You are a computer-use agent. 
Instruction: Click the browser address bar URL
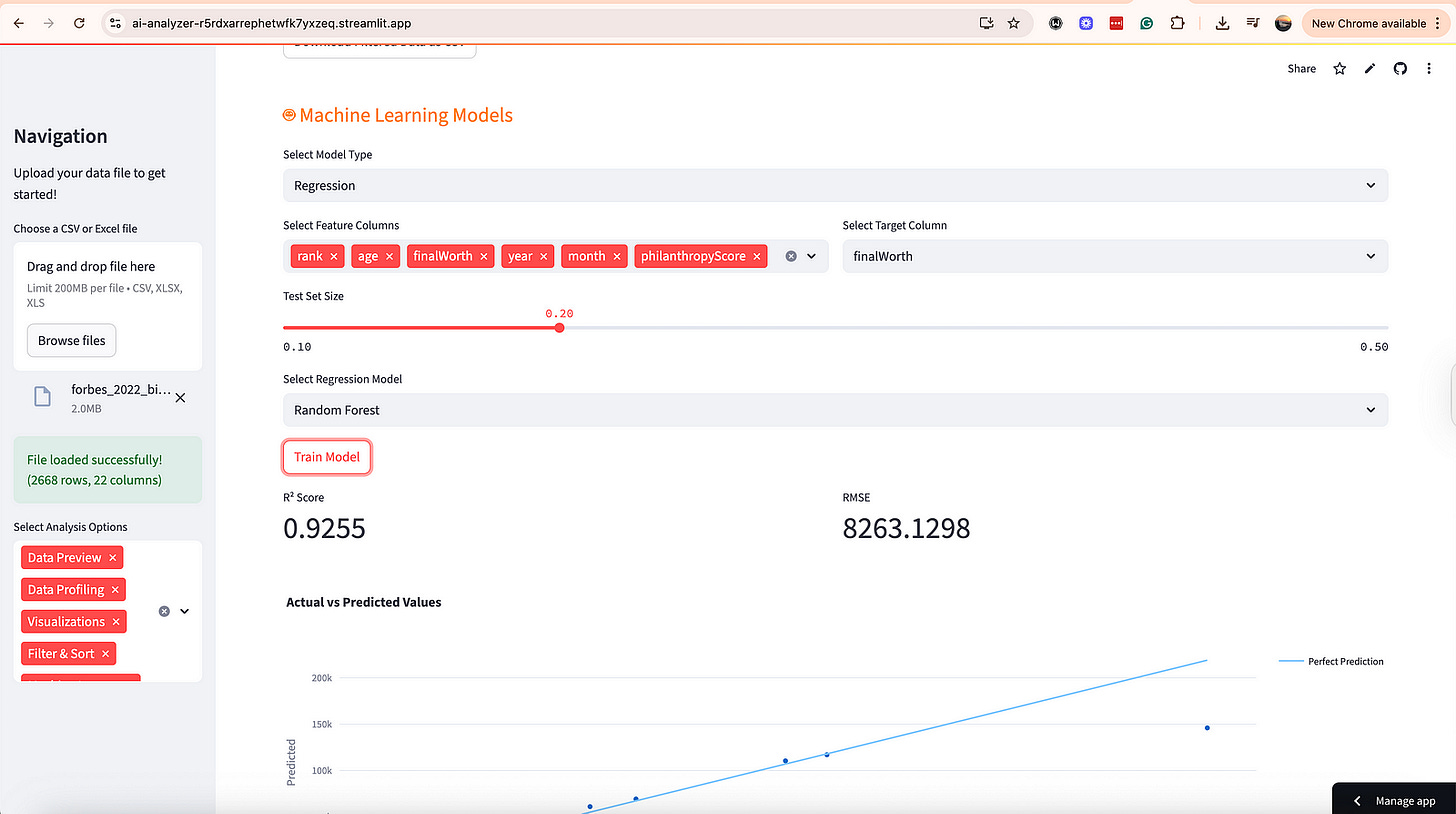pos(272,23)
